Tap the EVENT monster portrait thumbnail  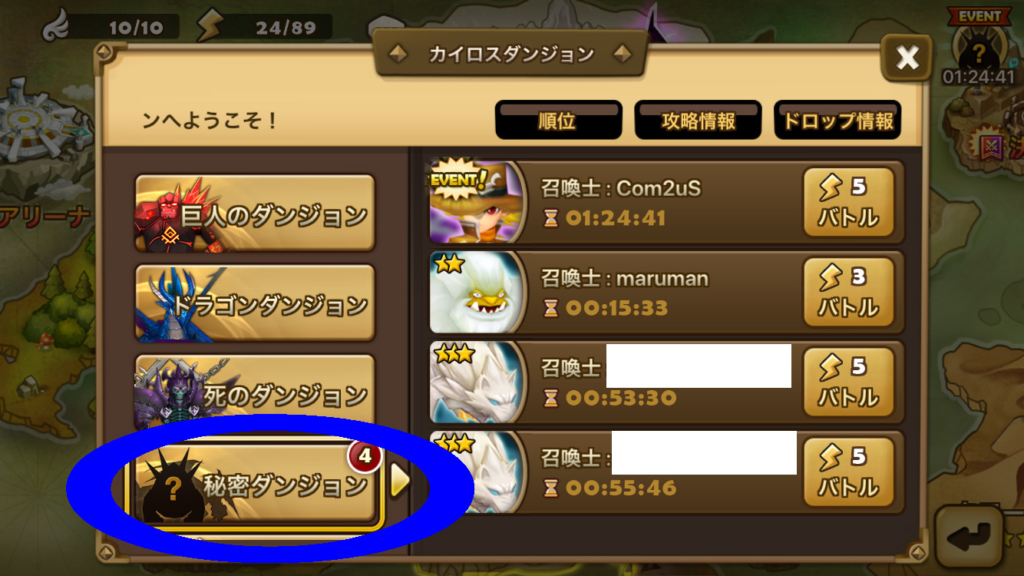pyautogui.click(x=475, y=201)
